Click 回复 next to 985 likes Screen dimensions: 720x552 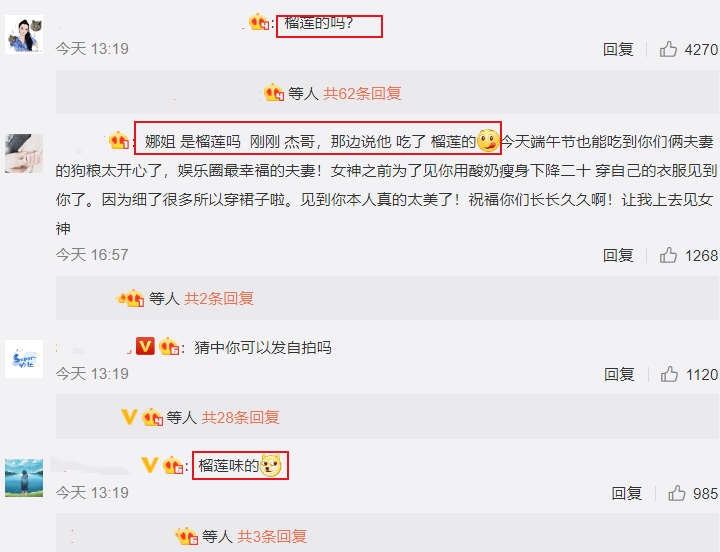626,493
